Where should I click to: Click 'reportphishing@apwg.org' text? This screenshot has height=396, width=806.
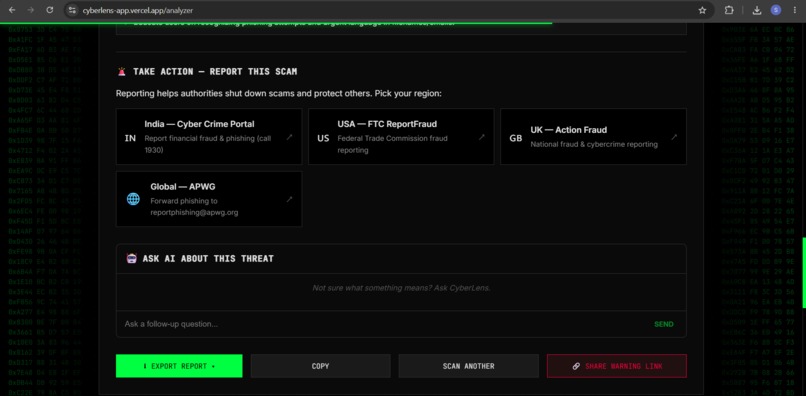(x=194, y=212)
